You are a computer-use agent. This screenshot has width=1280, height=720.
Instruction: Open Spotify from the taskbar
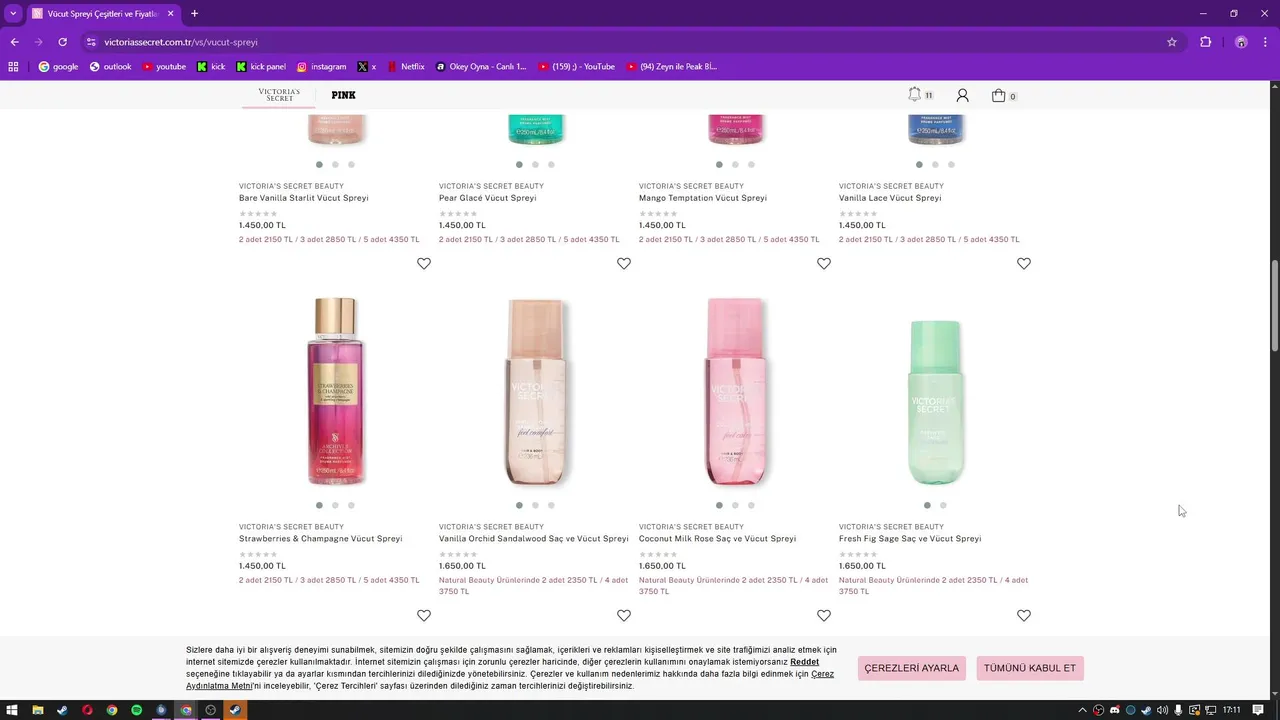tap(136, 710)
